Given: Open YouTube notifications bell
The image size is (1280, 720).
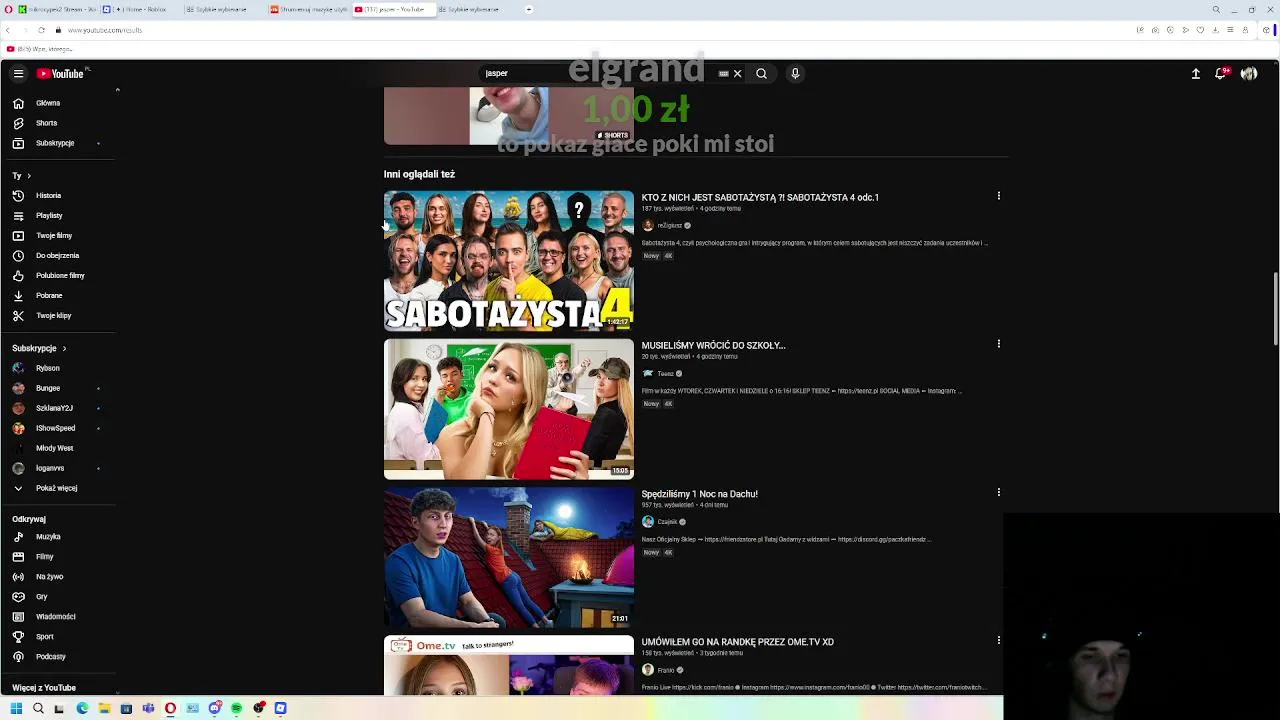Looking at the screenshot, I should [x=1221, y=73].
